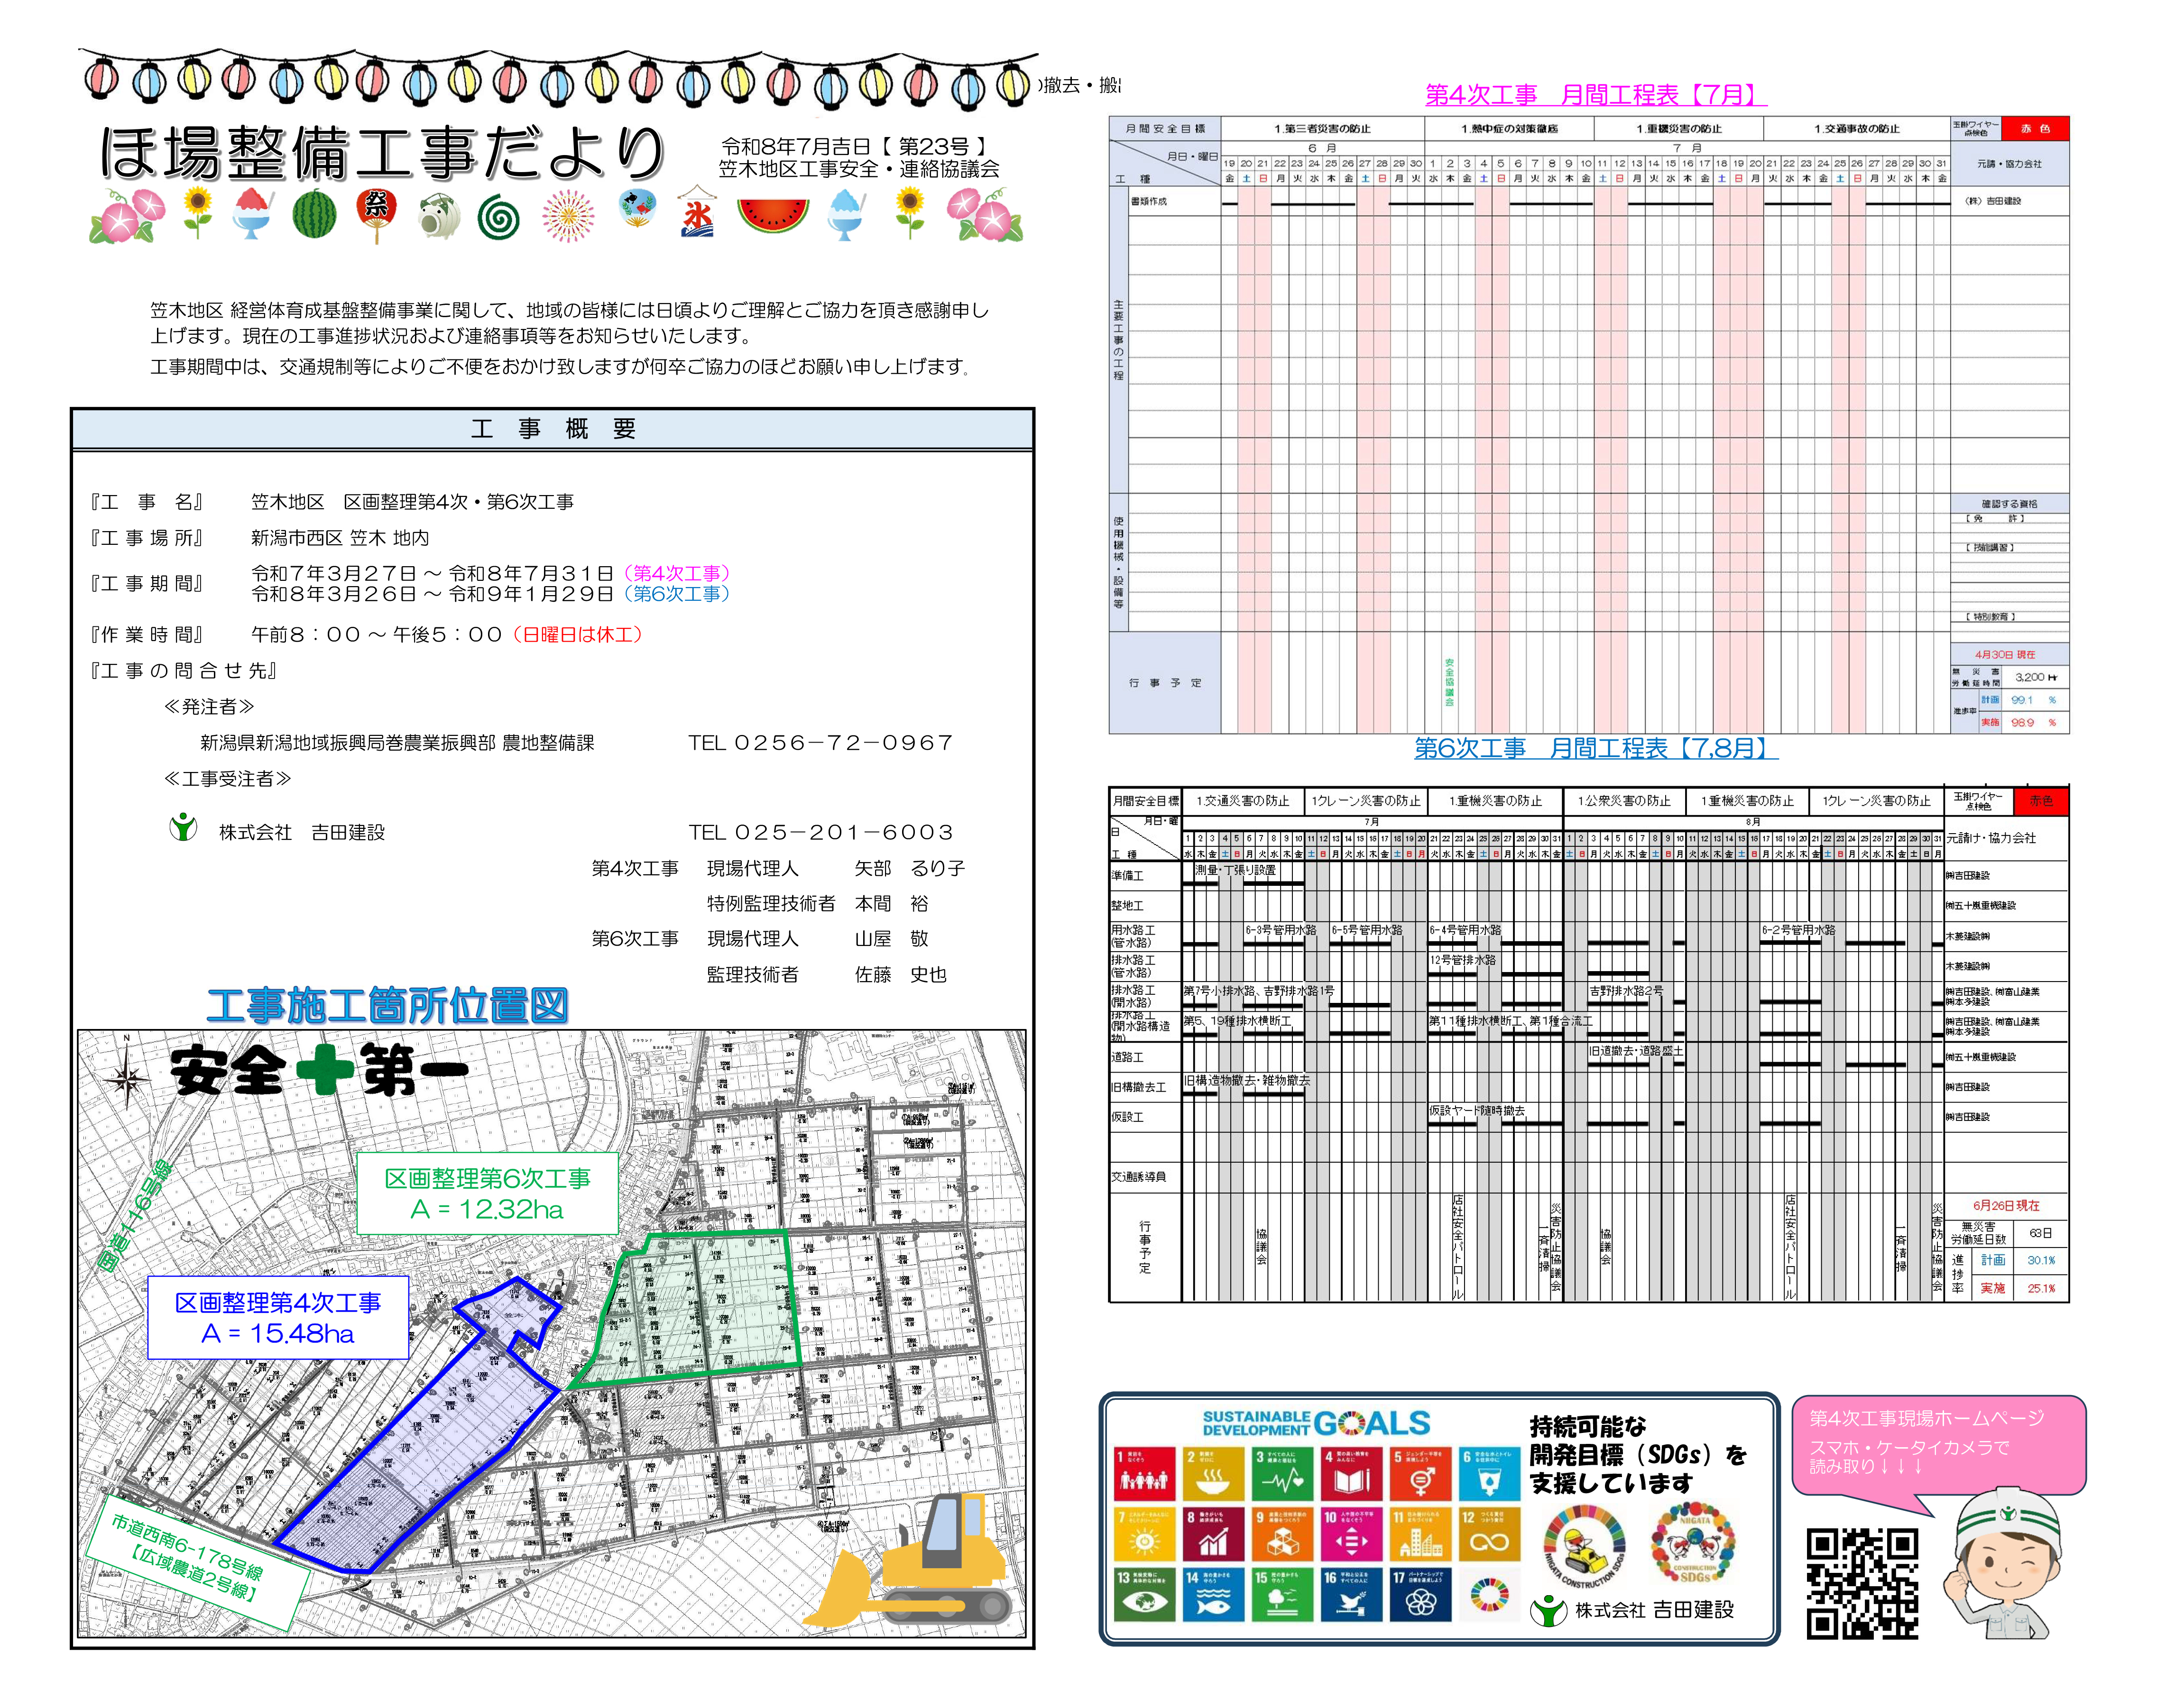
Task: Click the 持続可能な開発目標（SDGs）を支援しています text
Action: tap(1637, 1455)
